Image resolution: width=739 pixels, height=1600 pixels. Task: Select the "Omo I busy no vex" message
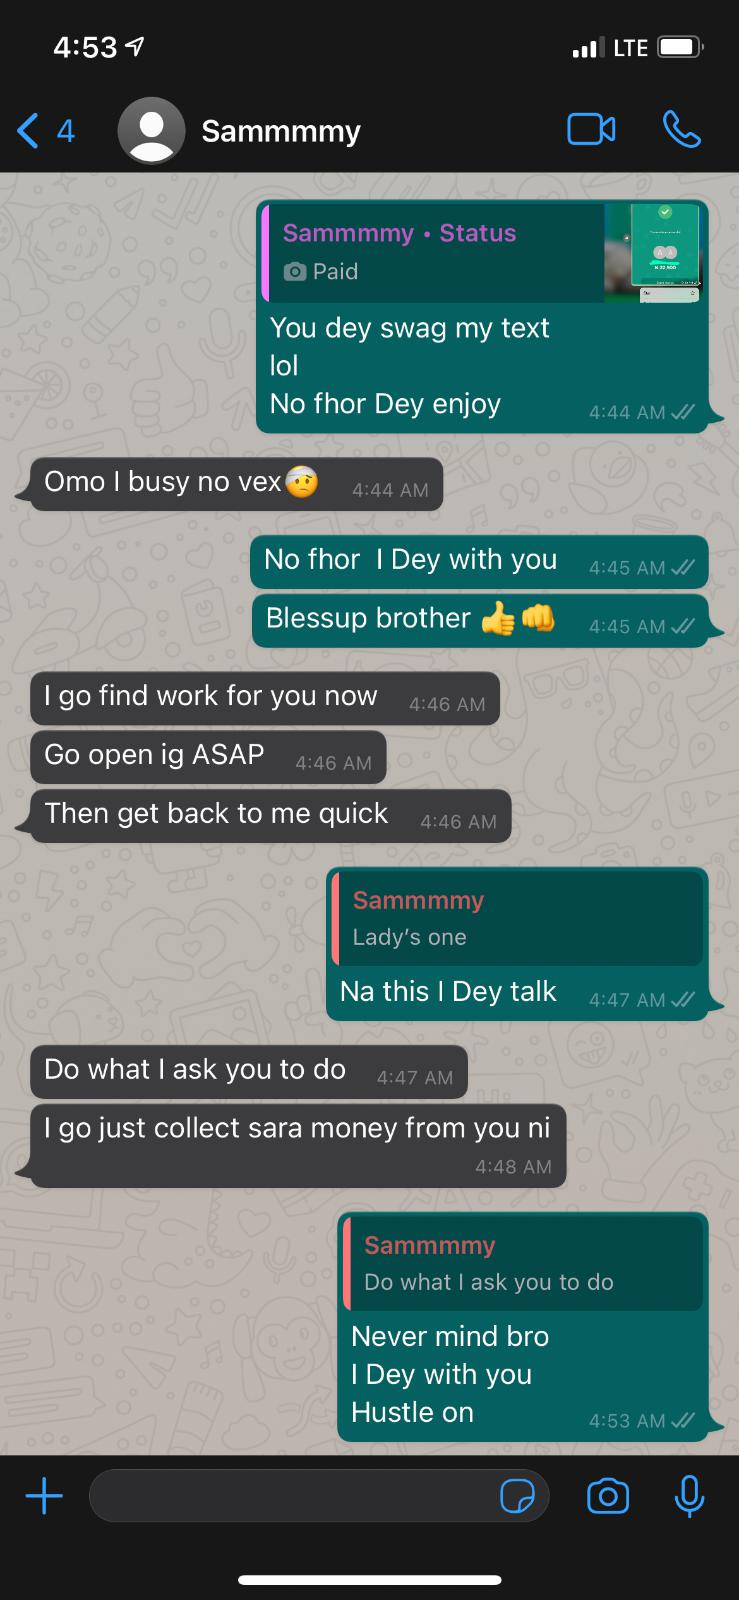click(236, 484)
